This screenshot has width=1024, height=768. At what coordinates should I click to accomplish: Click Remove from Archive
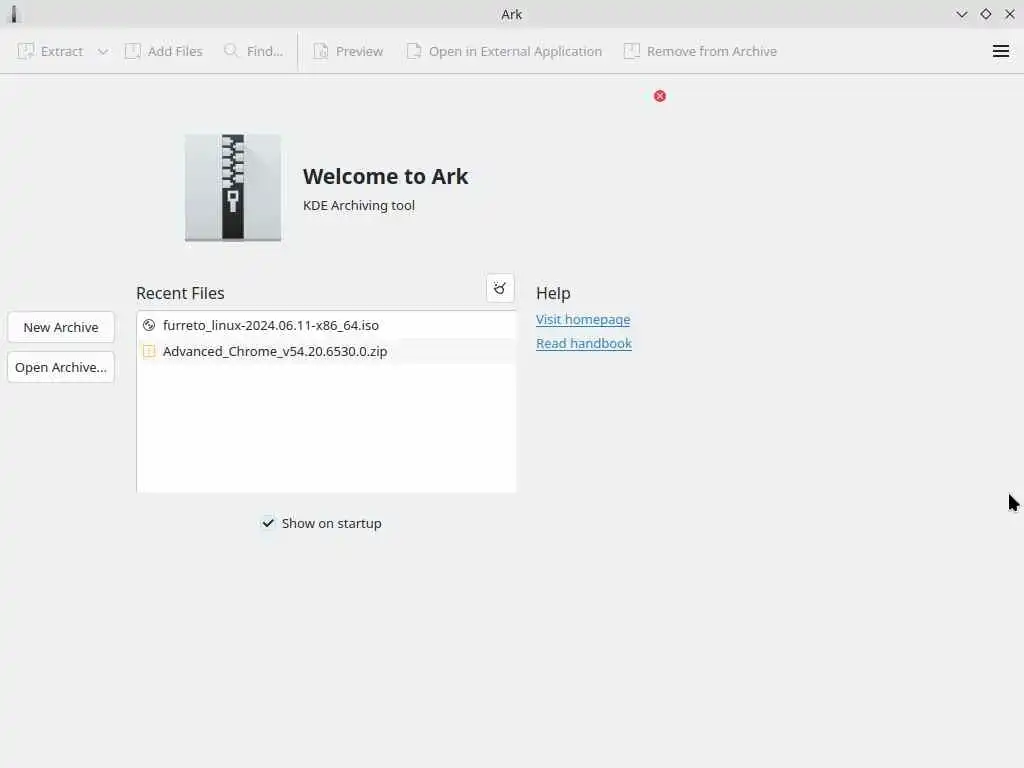pos(700,51)
